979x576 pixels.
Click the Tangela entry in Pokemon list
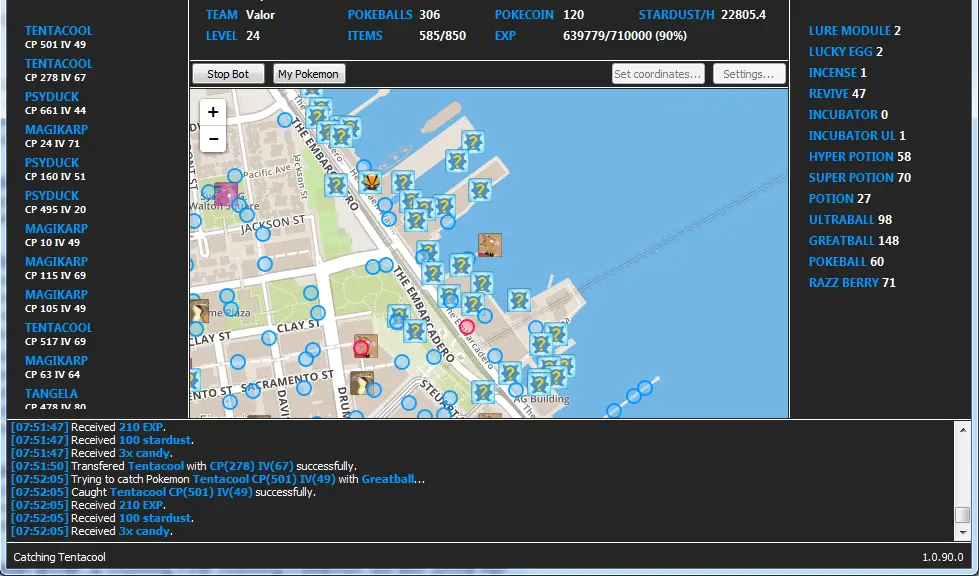[x=52, y=394]
